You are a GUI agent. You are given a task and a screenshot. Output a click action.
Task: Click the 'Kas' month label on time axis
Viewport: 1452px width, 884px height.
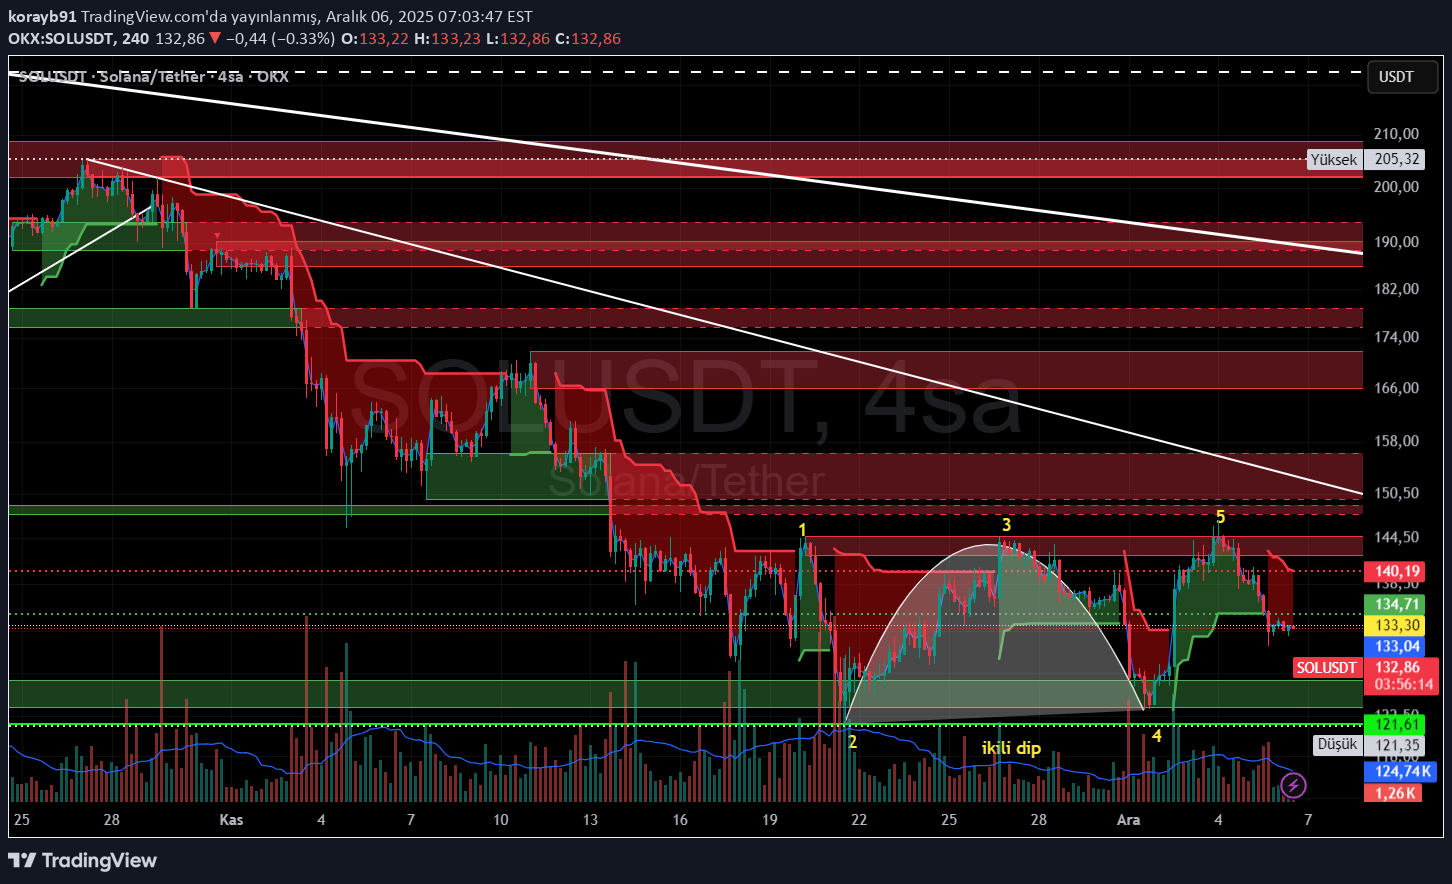[231, 819]
